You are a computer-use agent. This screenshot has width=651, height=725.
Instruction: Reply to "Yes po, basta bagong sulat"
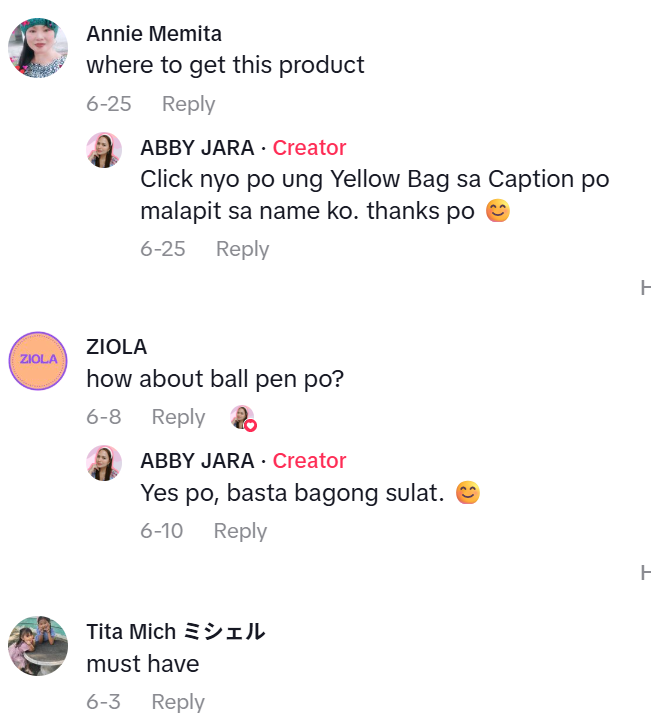point(240,531)
